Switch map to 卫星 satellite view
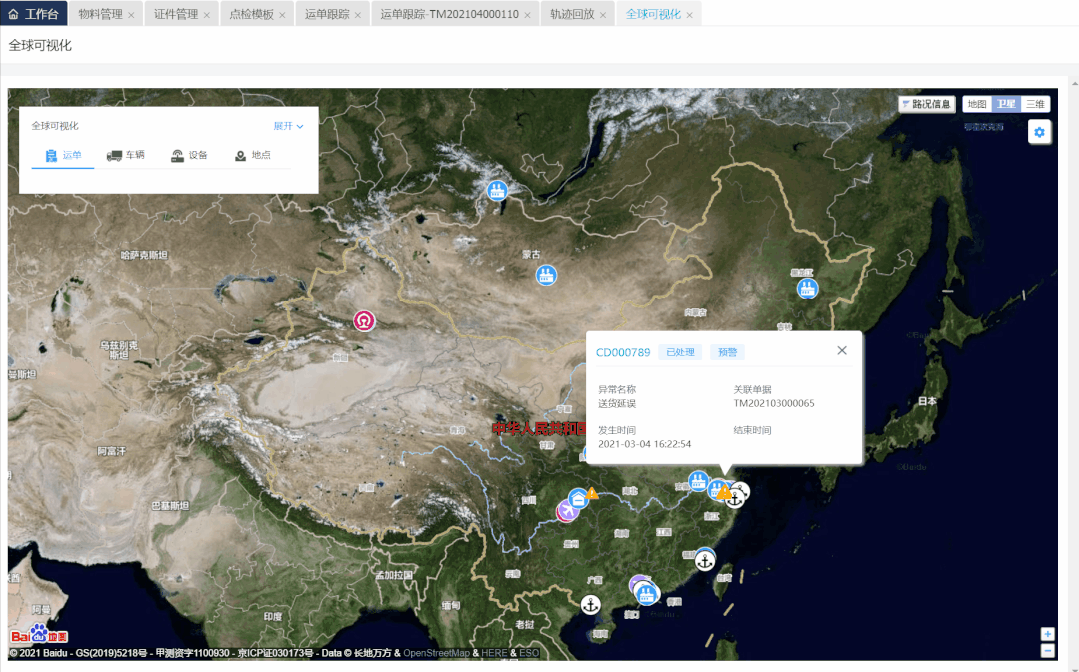1079x672 pixels. coord(1005,104)
